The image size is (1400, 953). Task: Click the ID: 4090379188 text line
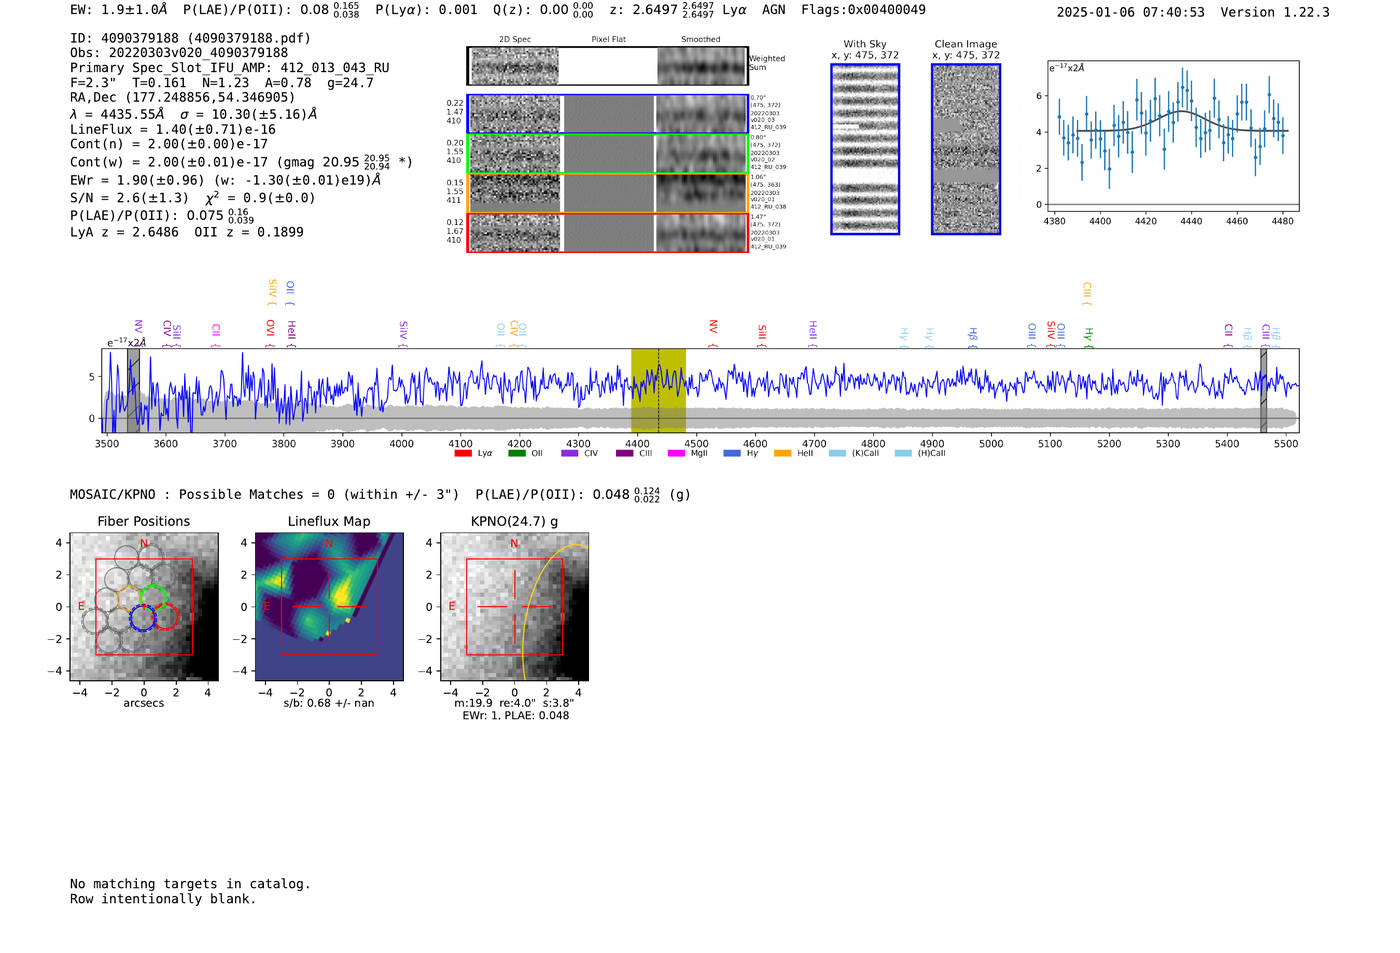coord(190,38)
